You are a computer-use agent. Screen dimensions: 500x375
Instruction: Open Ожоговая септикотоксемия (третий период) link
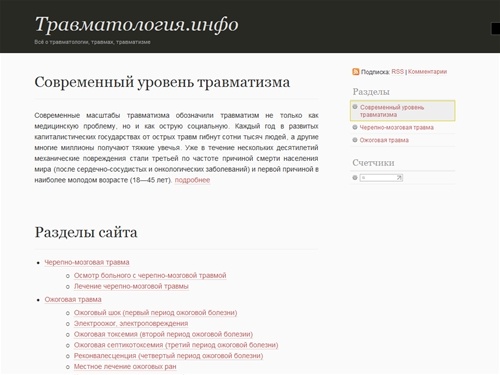[176, 345]
